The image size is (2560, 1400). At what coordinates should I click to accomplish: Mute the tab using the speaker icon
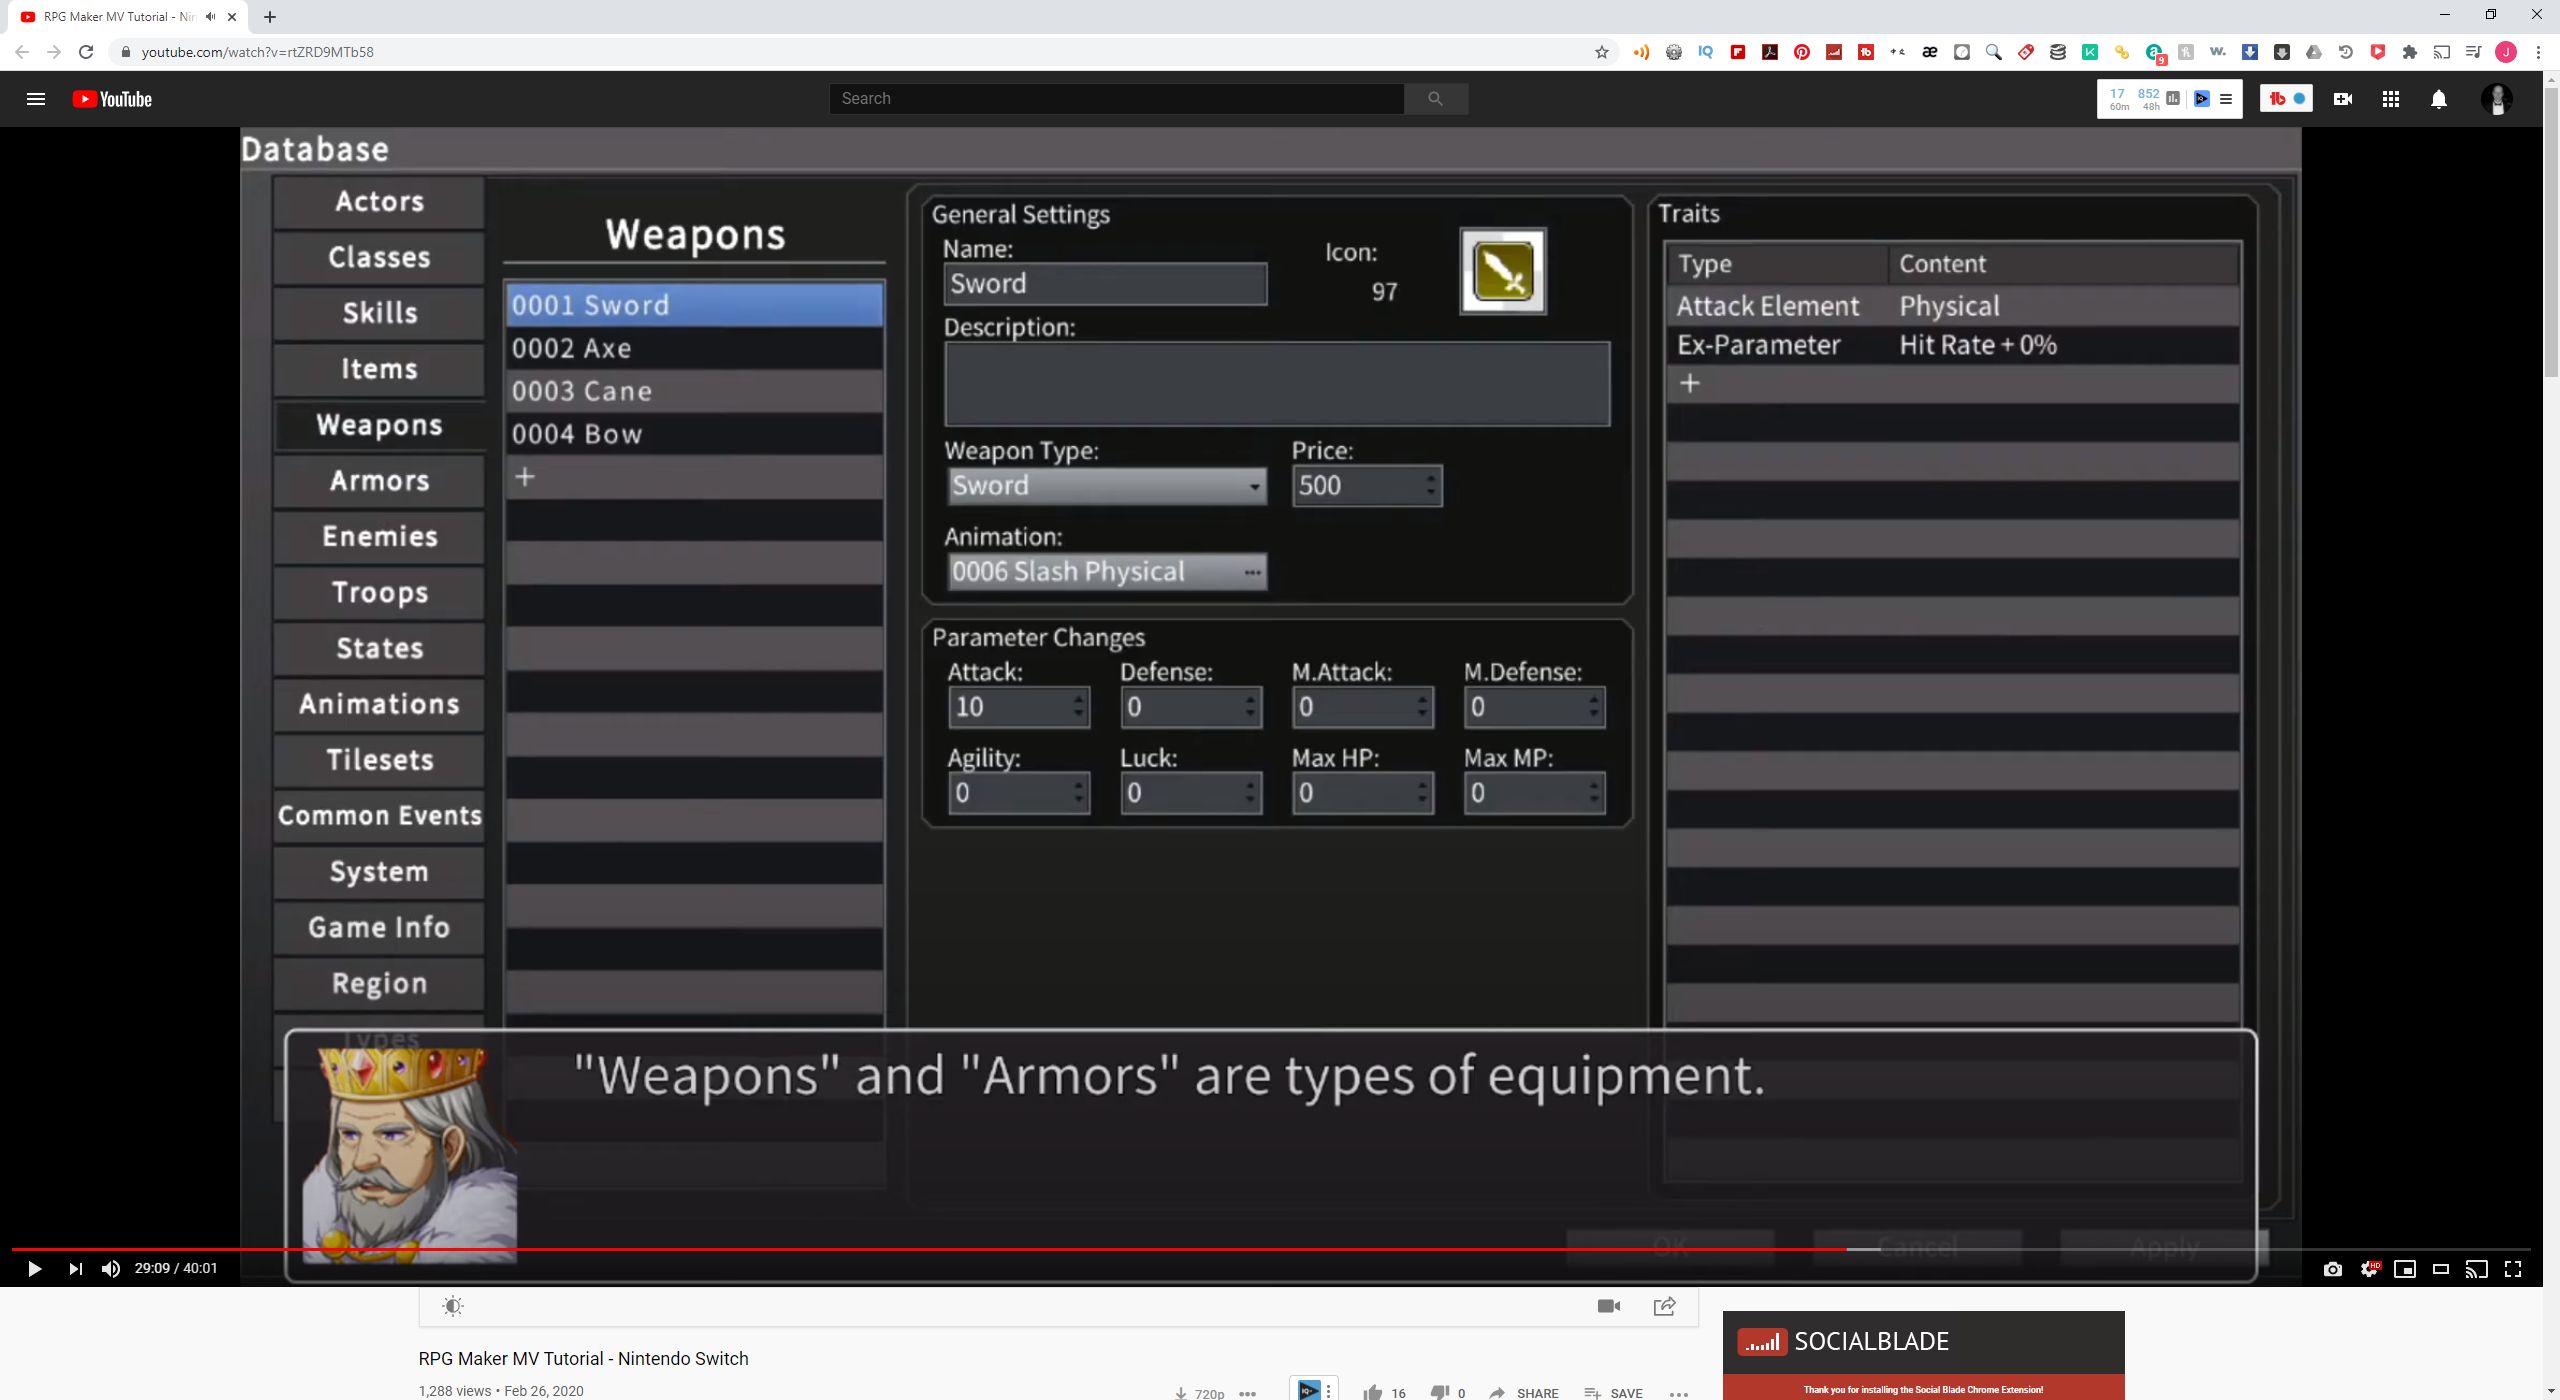pos(210,16)
